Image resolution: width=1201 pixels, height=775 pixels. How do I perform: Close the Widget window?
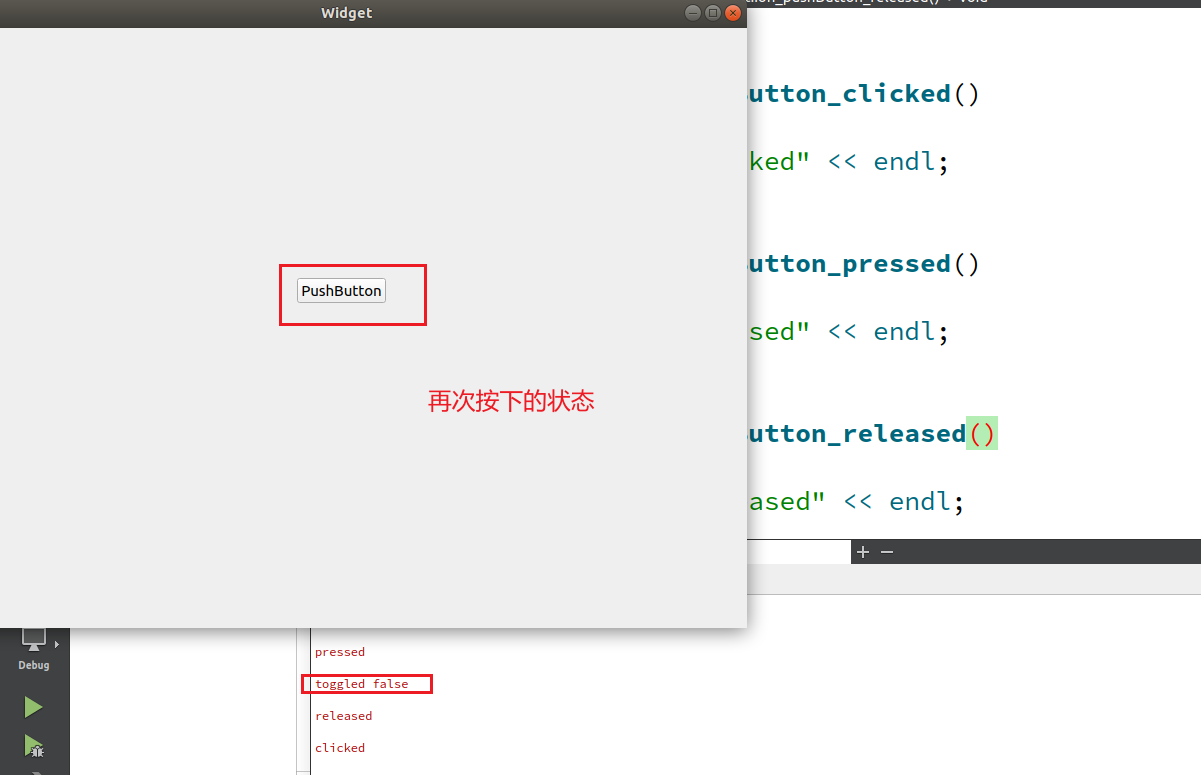[x=733, y=13]
